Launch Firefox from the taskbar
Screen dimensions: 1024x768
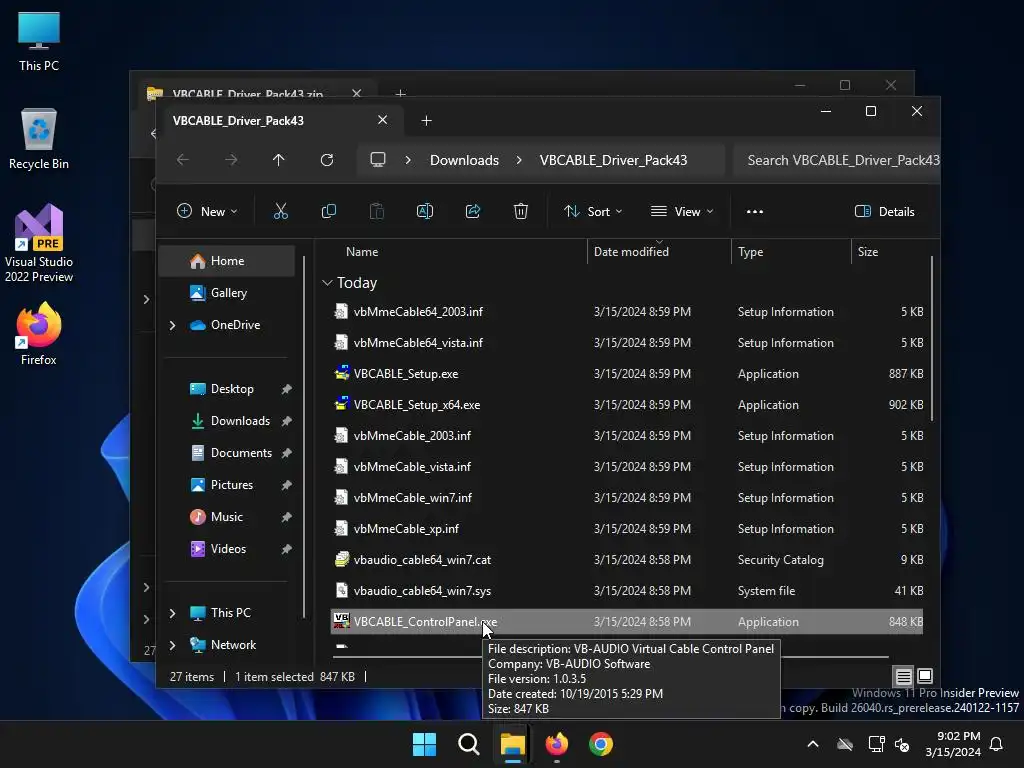click(x=556, y=744)
